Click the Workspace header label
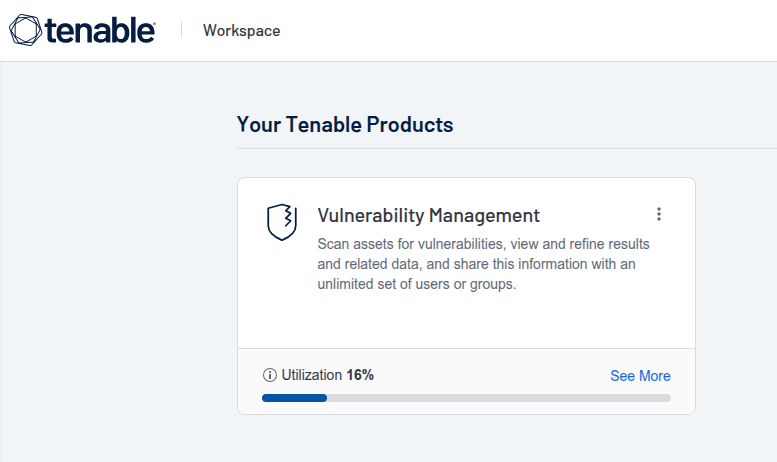777x462 pixels. click(x=241, y=30)
